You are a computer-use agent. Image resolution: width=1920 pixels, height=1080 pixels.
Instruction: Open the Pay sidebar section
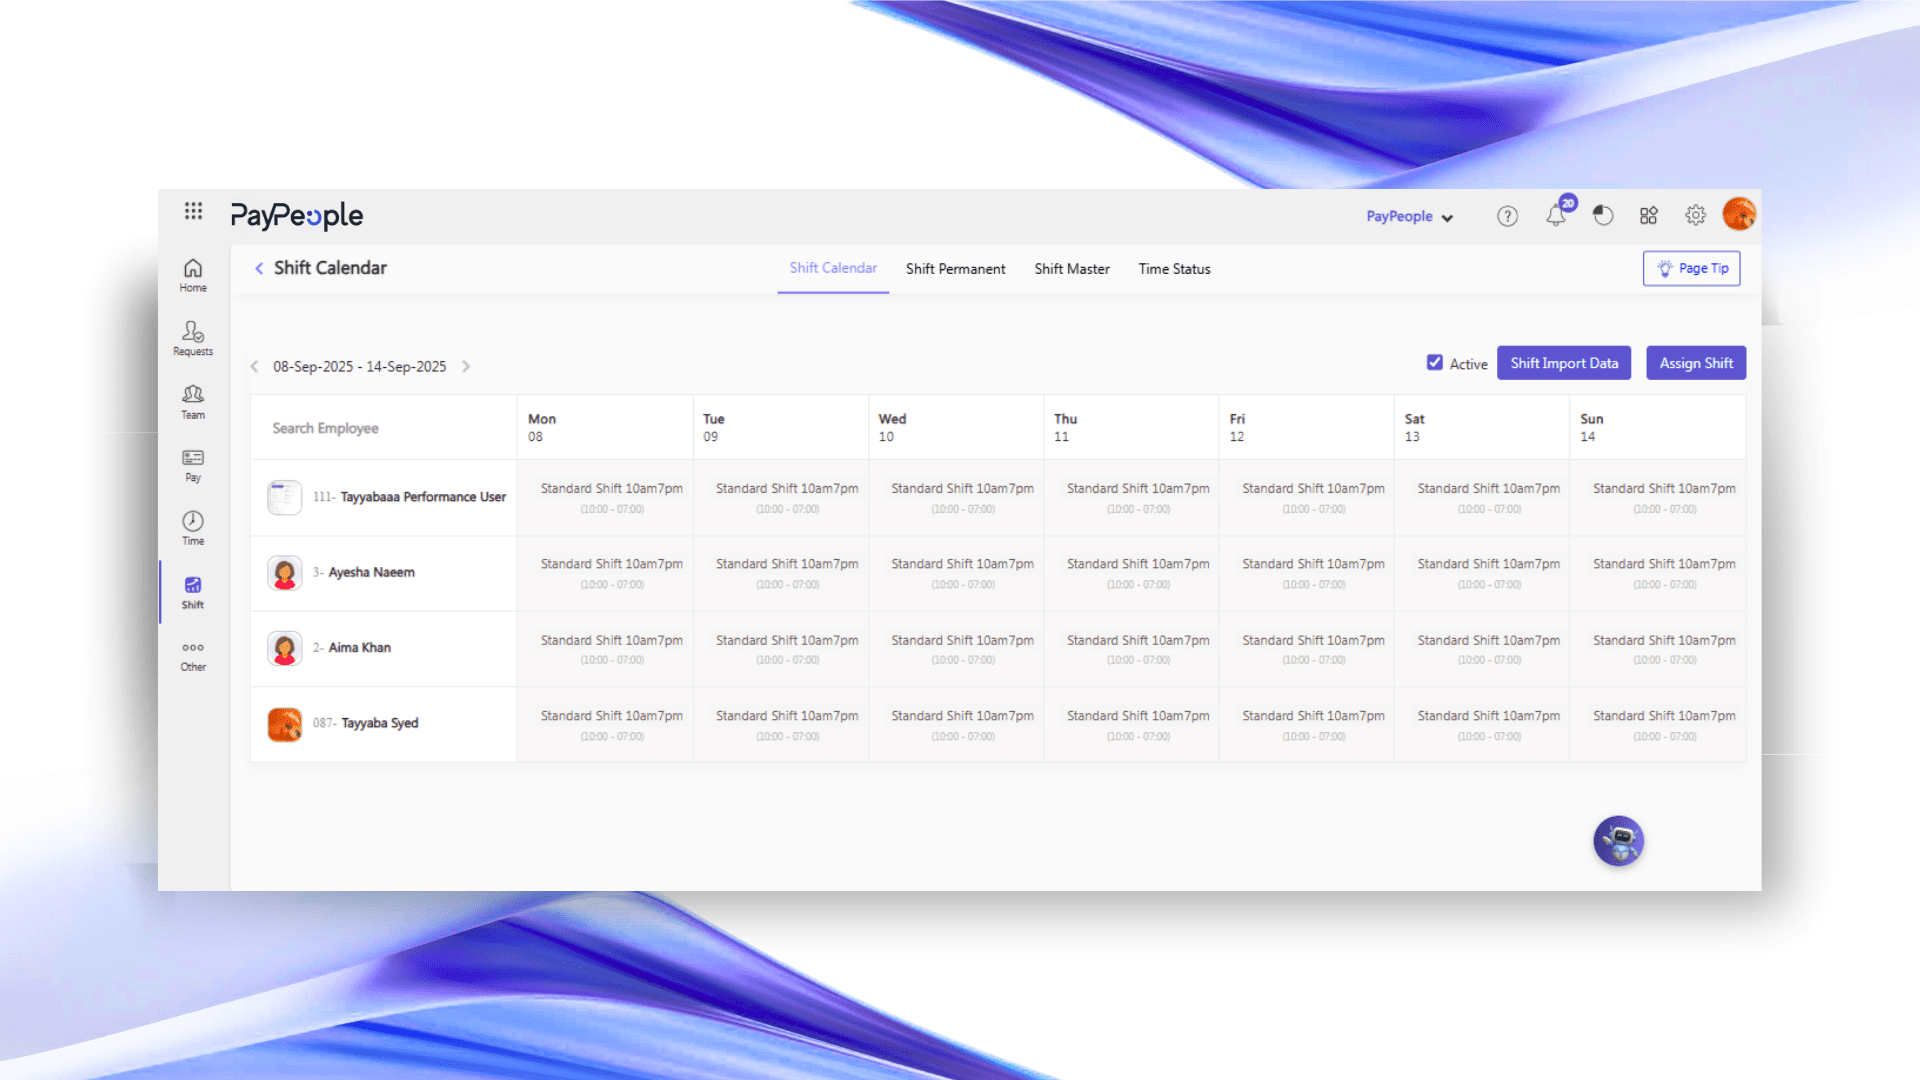[193, 465]
